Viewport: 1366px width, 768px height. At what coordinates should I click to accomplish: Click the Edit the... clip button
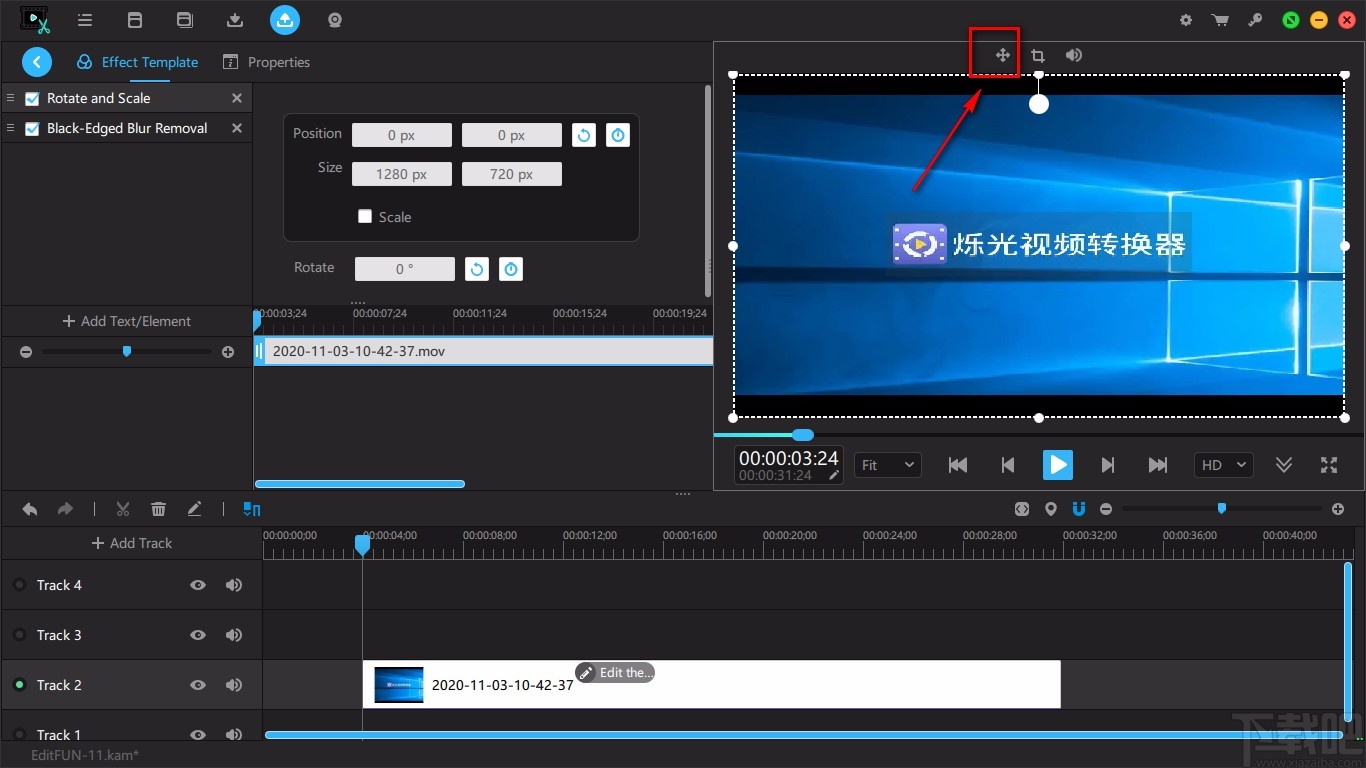point(615,673)
